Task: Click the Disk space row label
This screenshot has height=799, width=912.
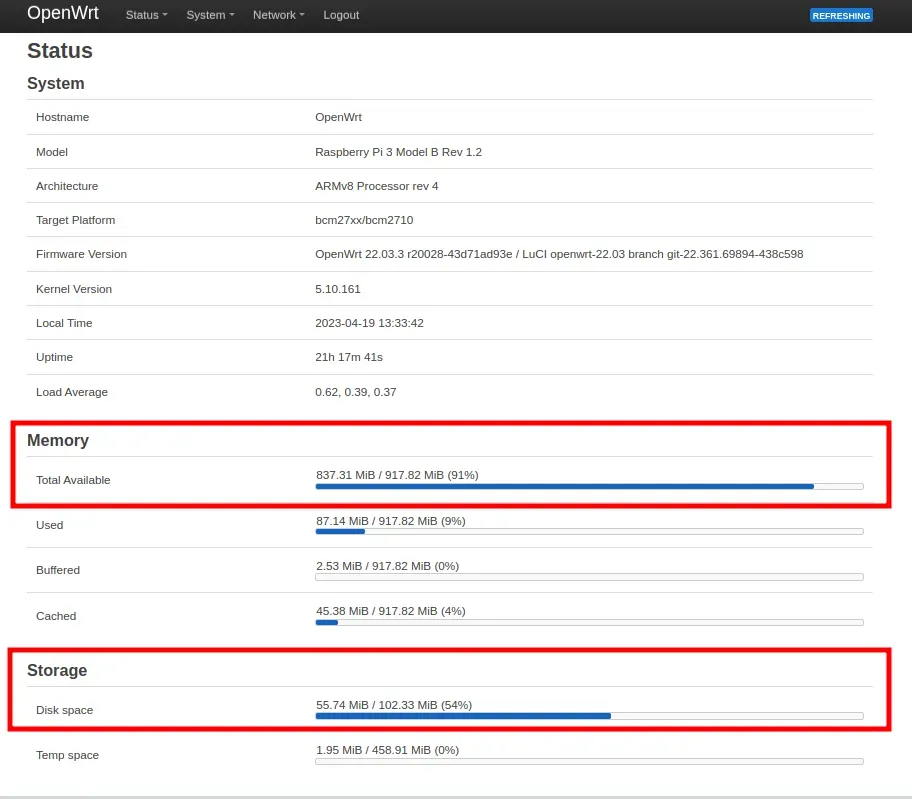Action: (65, 710)
